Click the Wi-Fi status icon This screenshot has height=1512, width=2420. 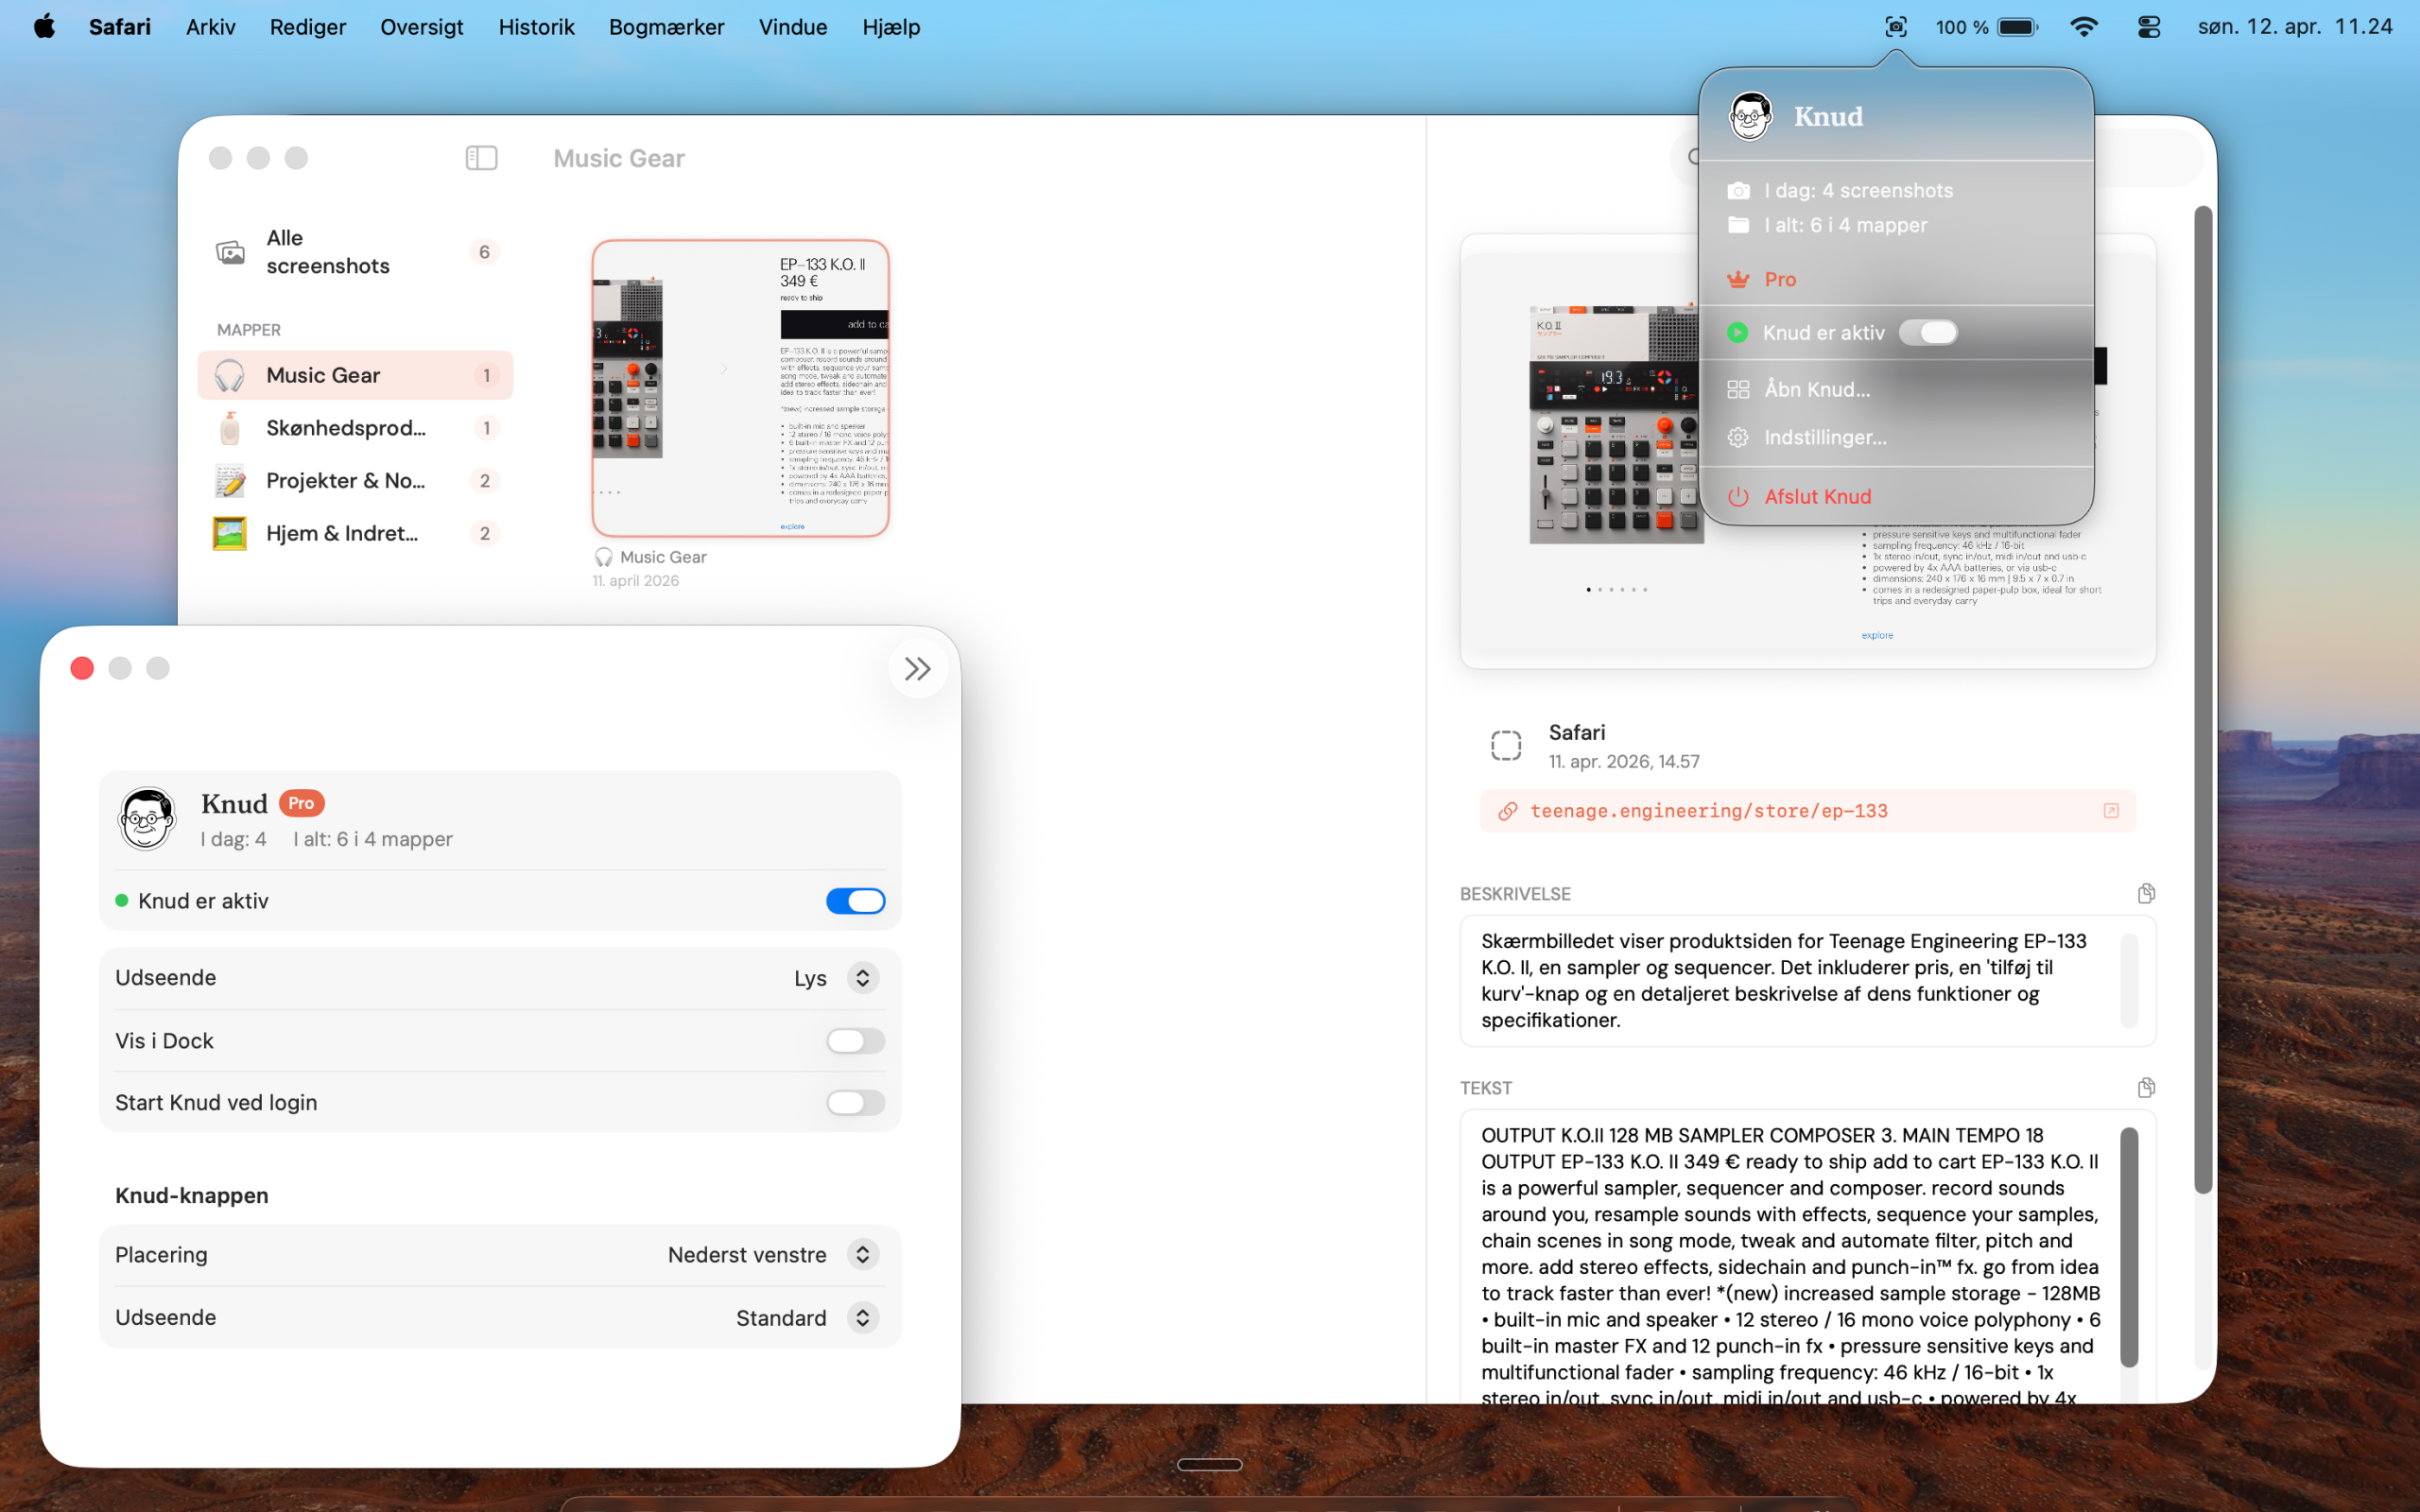tap(2083, 27)
